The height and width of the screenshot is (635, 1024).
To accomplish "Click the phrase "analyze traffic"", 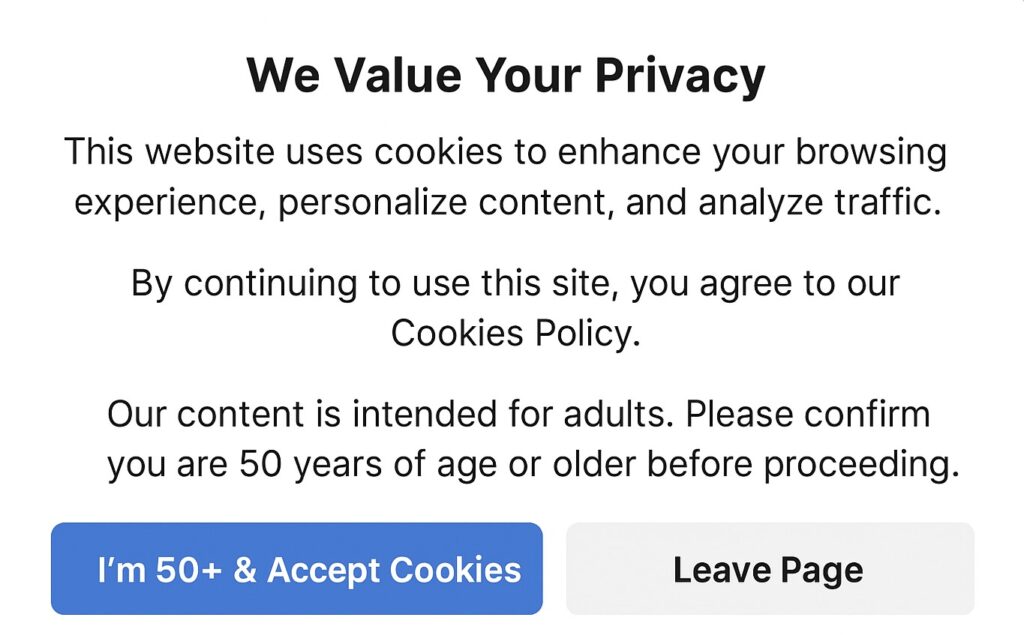I will coord(819,203).
